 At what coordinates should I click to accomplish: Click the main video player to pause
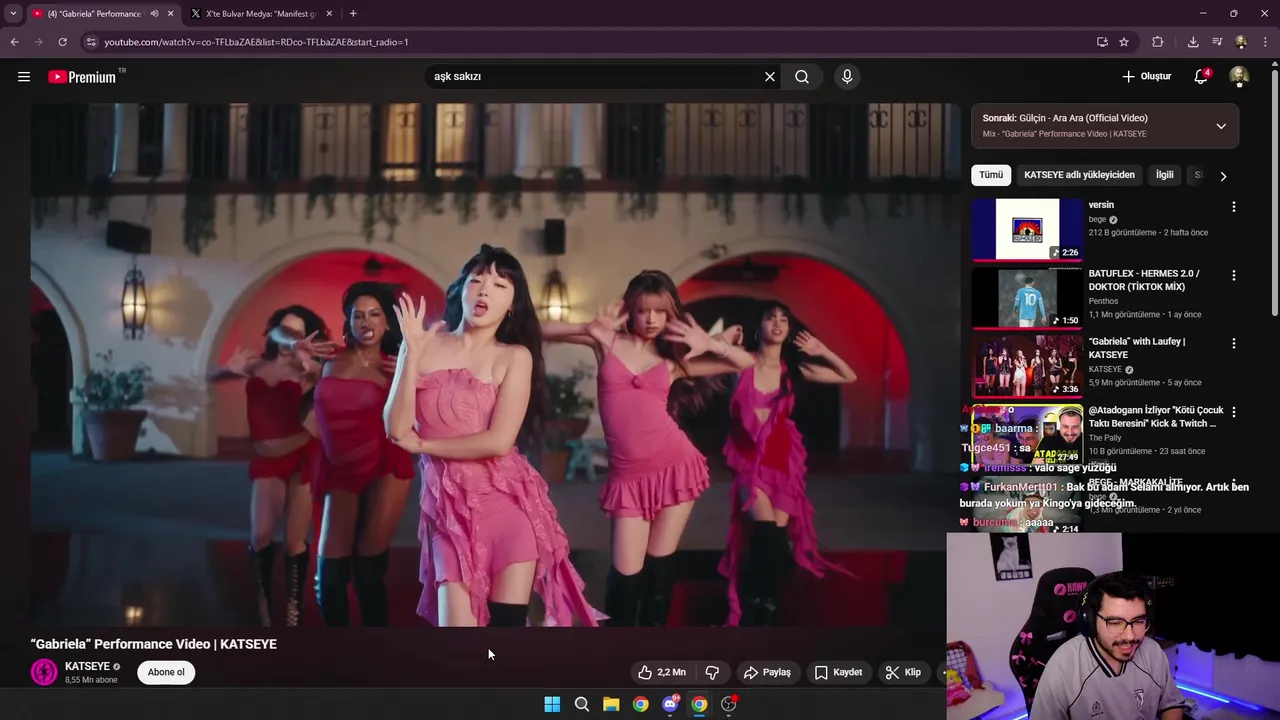click(x=495, y=365)
